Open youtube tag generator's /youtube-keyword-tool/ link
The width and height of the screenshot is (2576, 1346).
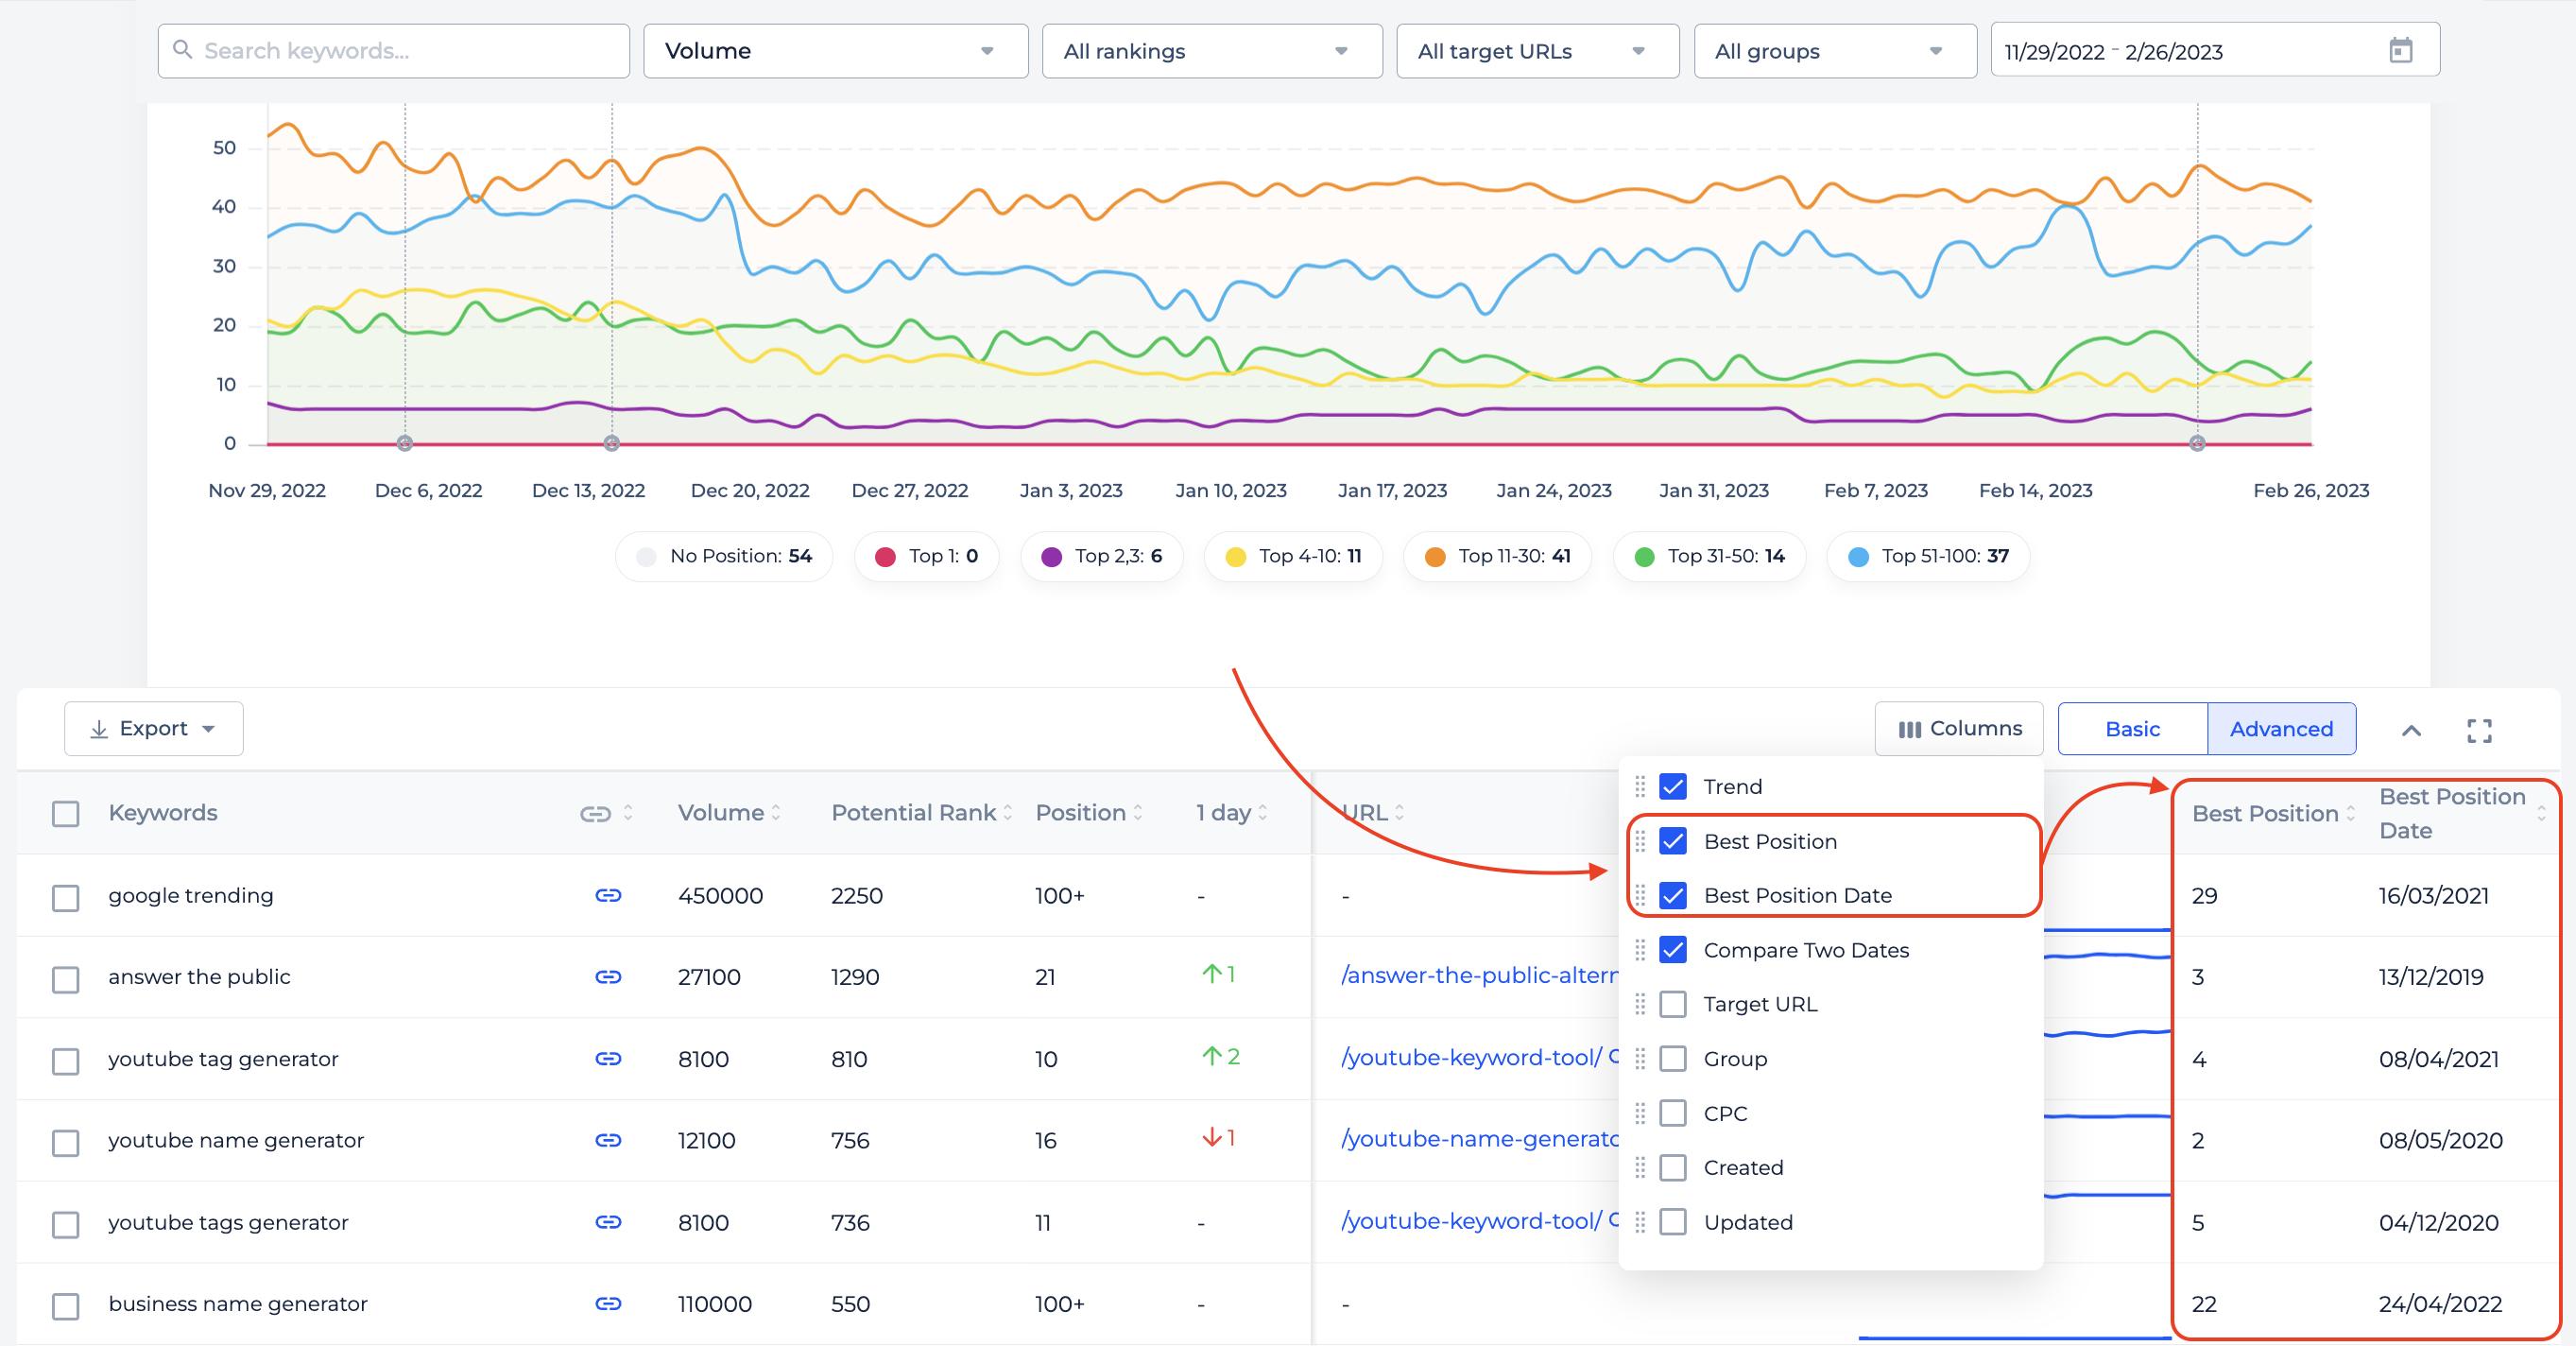coord(1471,1058)
